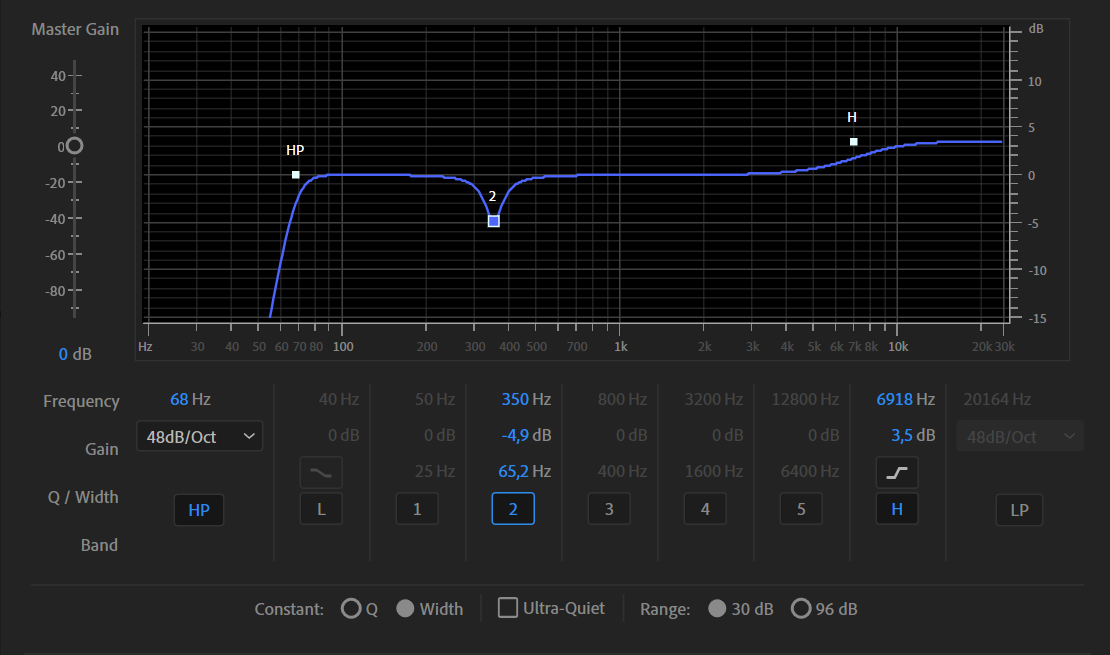
Task: Edit the Master Gain 0 dB value
Action: pyautogui.click(x=75, y=354)
